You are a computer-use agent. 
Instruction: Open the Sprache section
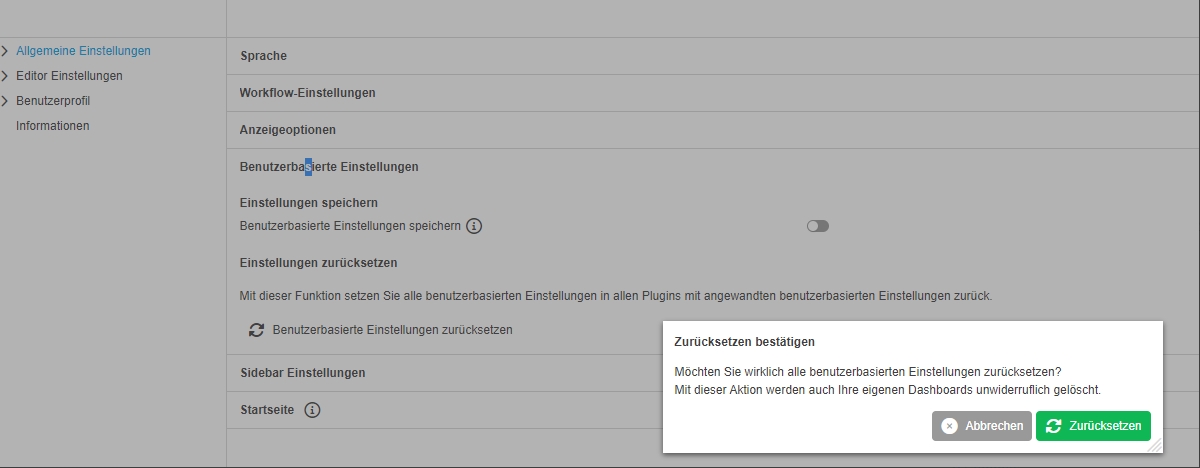click(x=264, y=56)
